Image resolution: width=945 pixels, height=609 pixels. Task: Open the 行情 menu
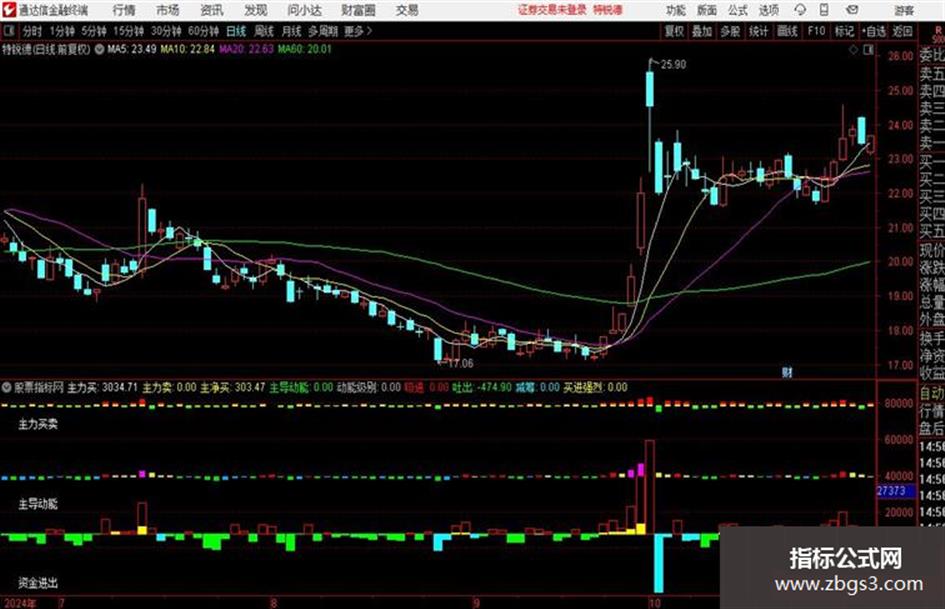(124, 10)
